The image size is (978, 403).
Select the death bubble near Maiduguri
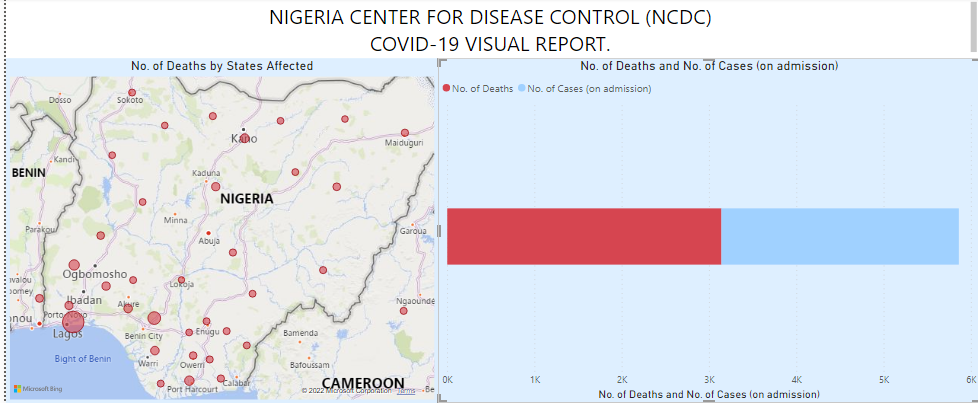405,133
